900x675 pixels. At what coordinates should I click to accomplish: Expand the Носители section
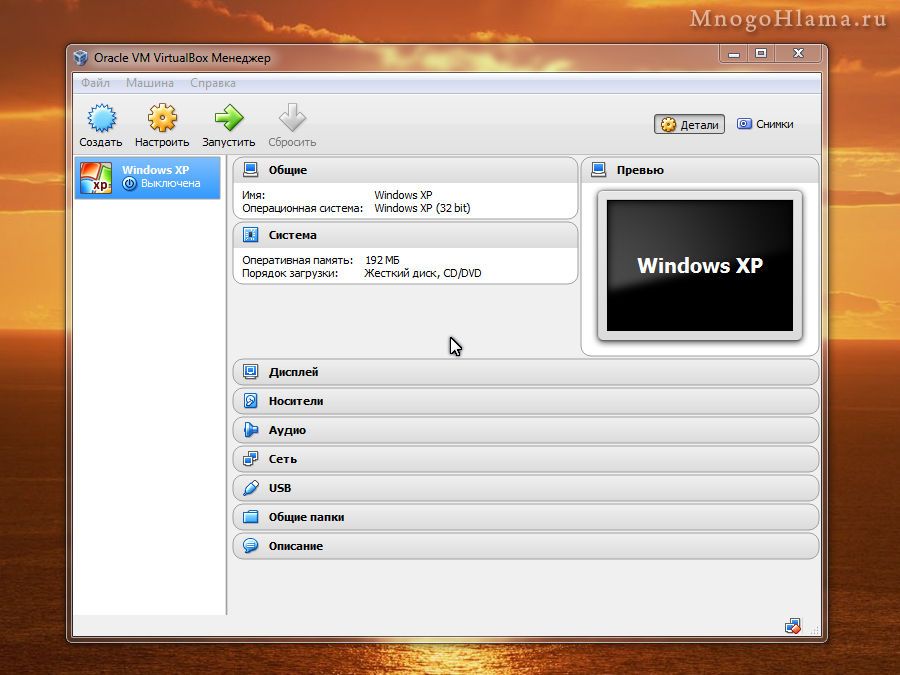[526, 401]
